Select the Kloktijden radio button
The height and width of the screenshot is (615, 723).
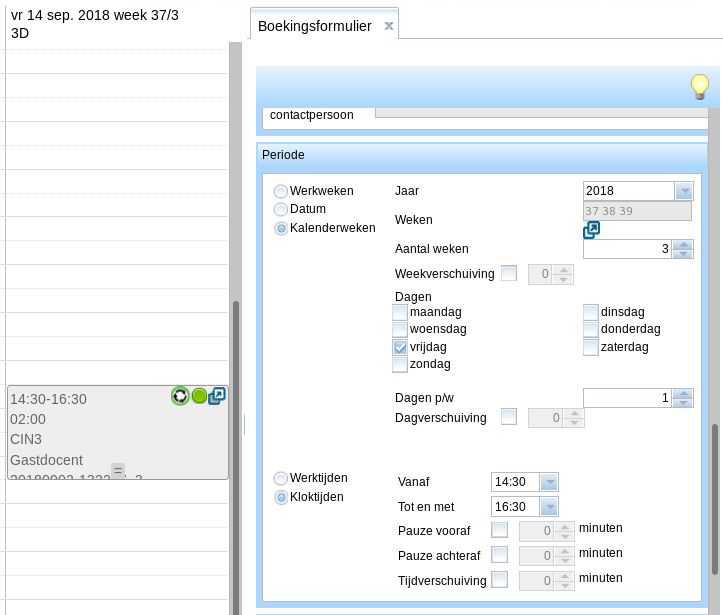(x=280, y=497)
